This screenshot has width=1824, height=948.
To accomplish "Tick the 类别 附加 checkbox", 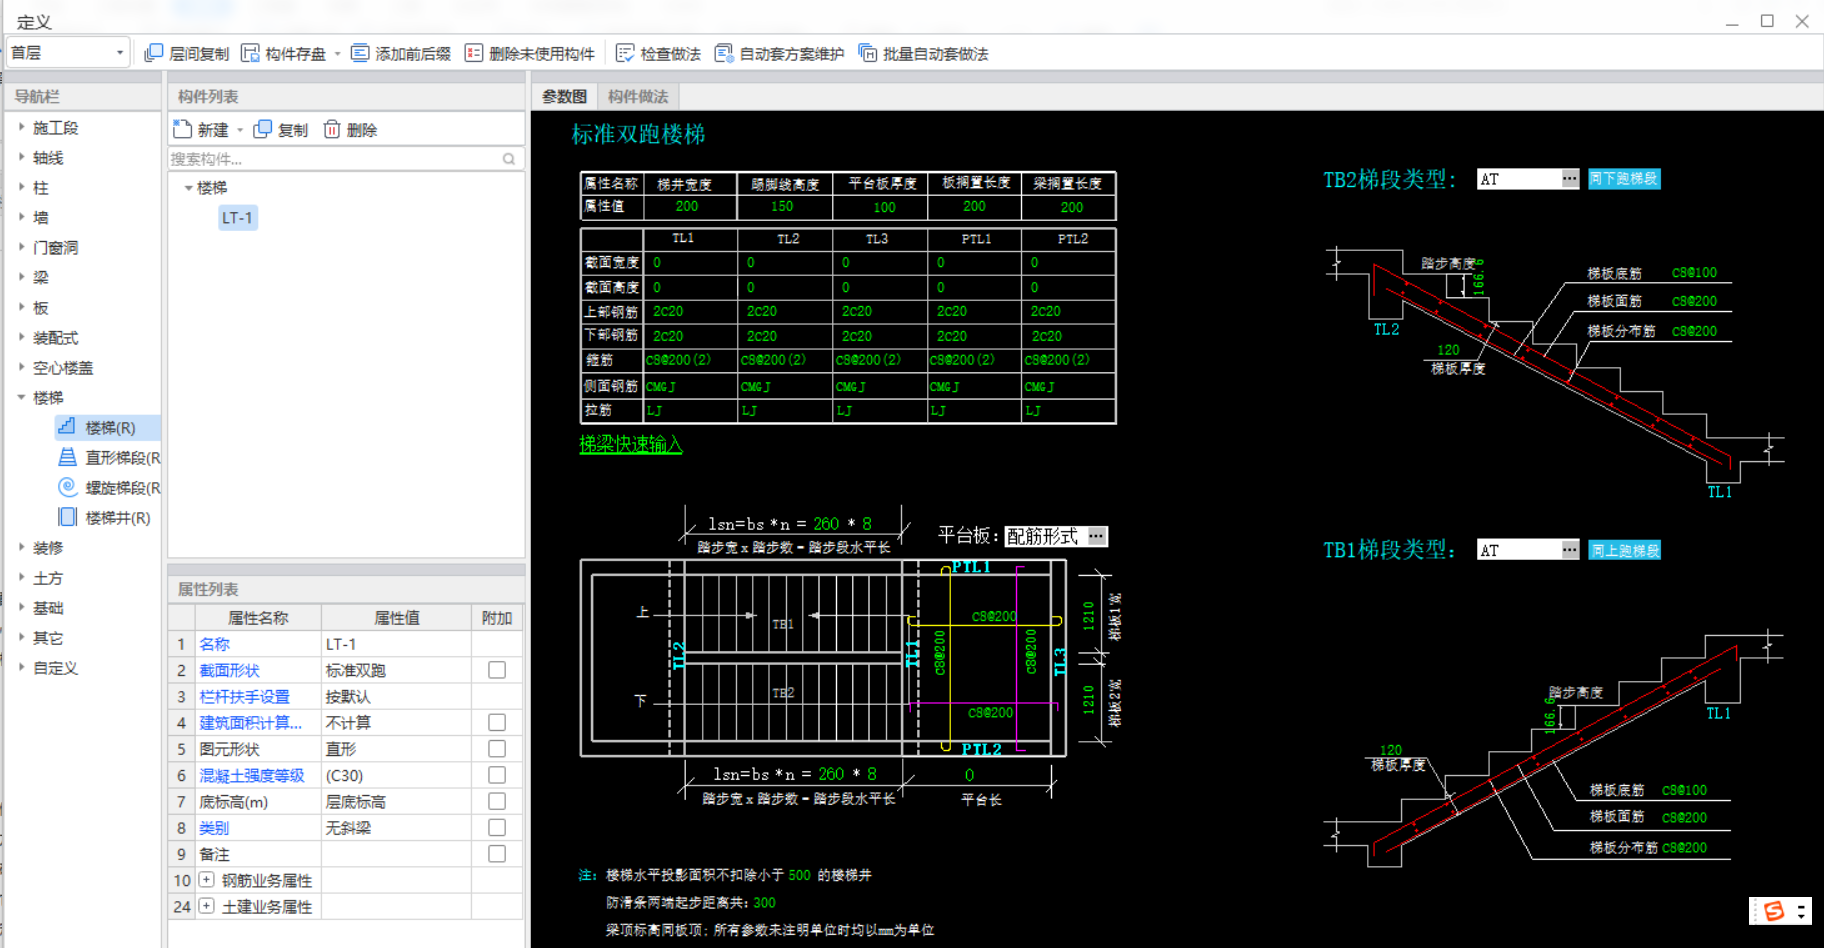I will click(x=497, y=827).
